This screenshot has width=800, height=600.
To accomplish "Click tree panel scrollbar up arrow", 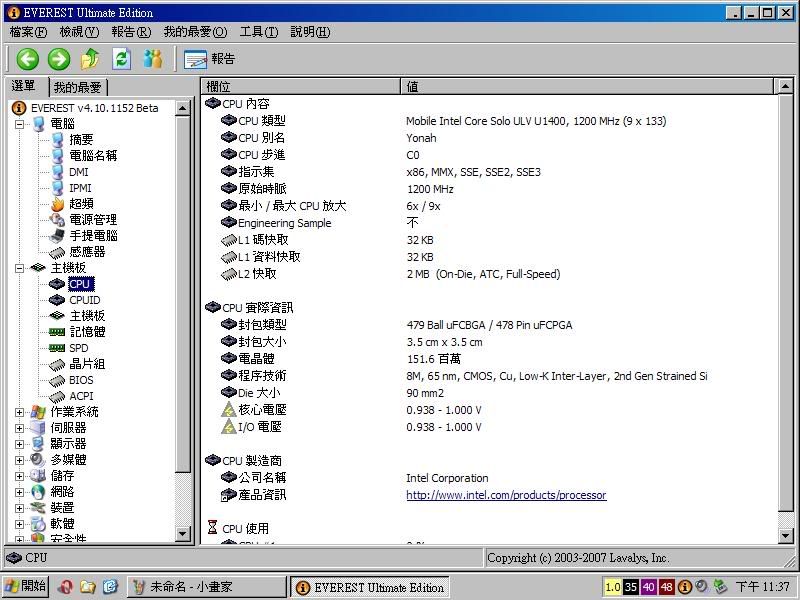I will [183, 108].
